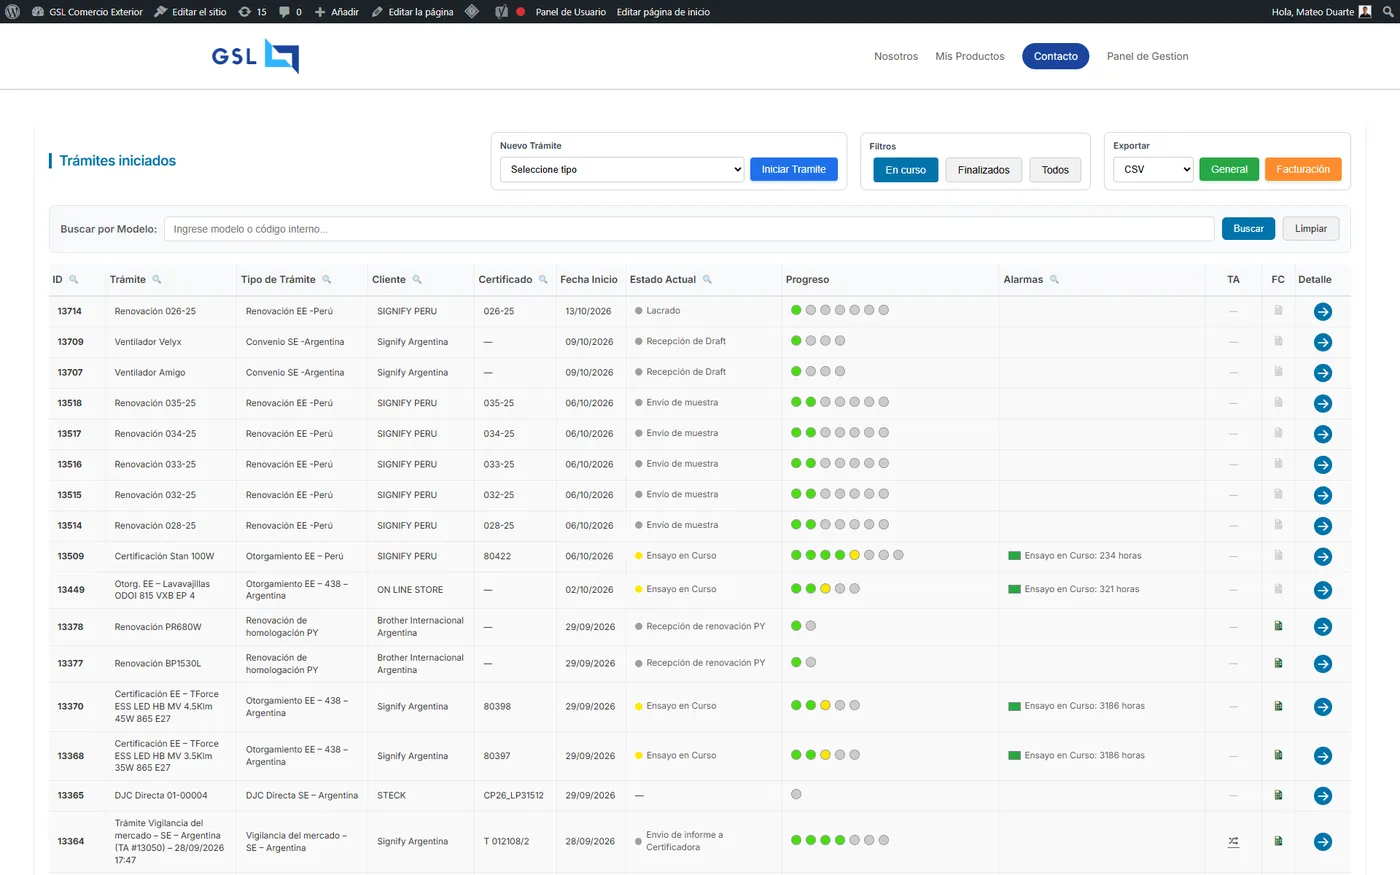The width and height of the screenshot is (1400, 875).
Task: Click search icon next to Estado Actual
Action: coord(707,280)
